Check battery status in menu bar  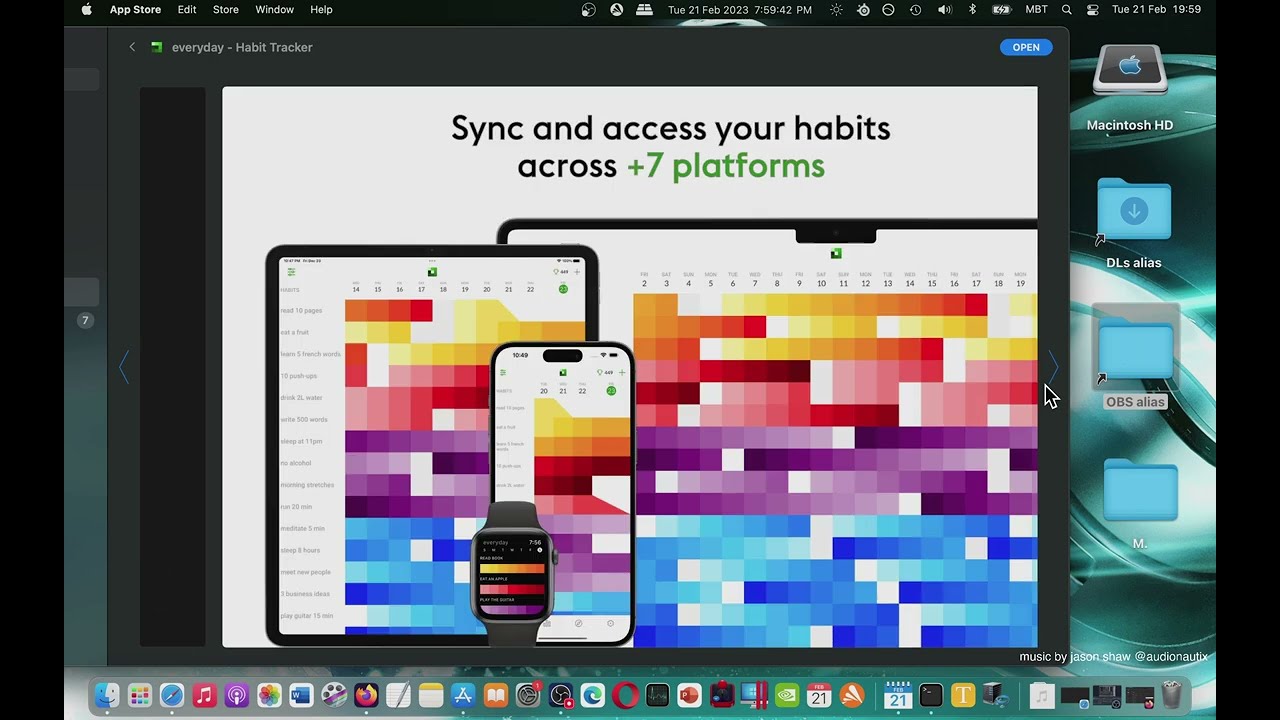pyautogui.click(x=1001, y=10)
